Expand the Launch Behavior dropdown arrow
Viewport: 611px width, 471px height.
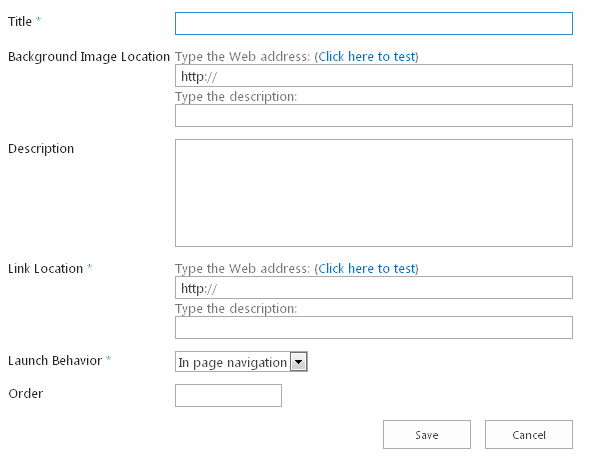[x=298, y=362]
